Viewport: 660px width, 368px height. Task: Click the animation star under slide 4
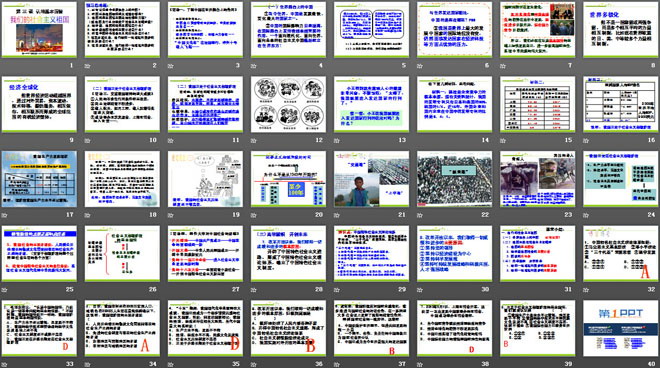click(254, 66)
